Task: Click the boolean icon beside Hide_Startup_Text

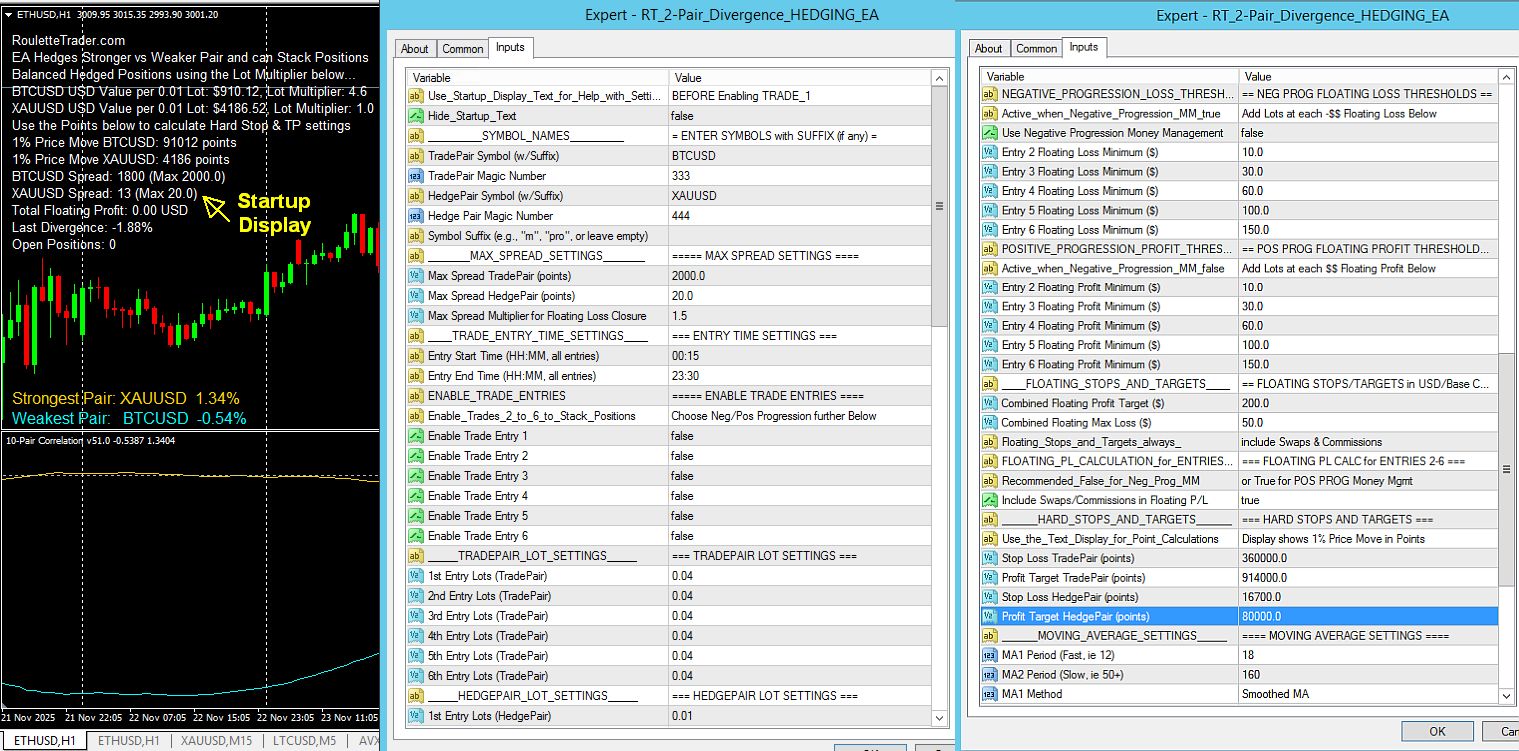Action: tap(416, 116)
